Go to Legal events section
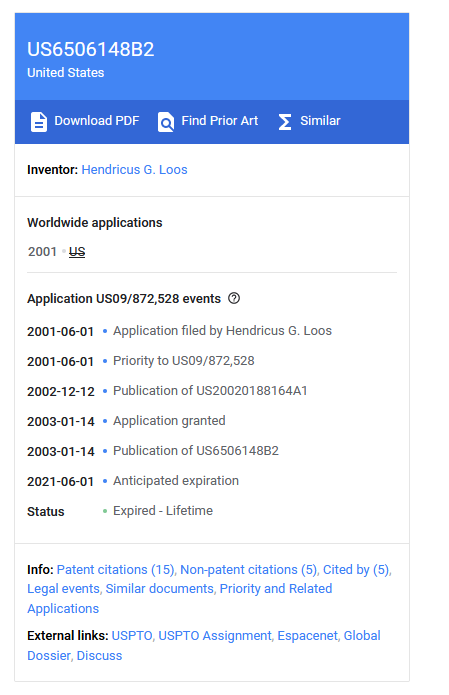The width and height of the screenshot is (449, 695). pyautogui.click(x=63, y=589)
